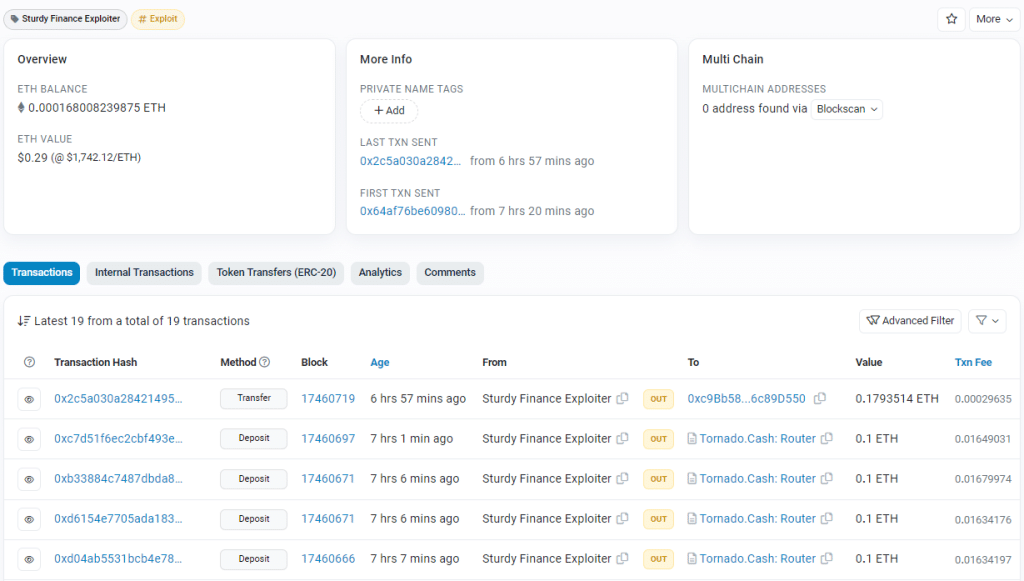Preview transaction 0xc7d51f6ec2cbf493e with eye icon

29,439
